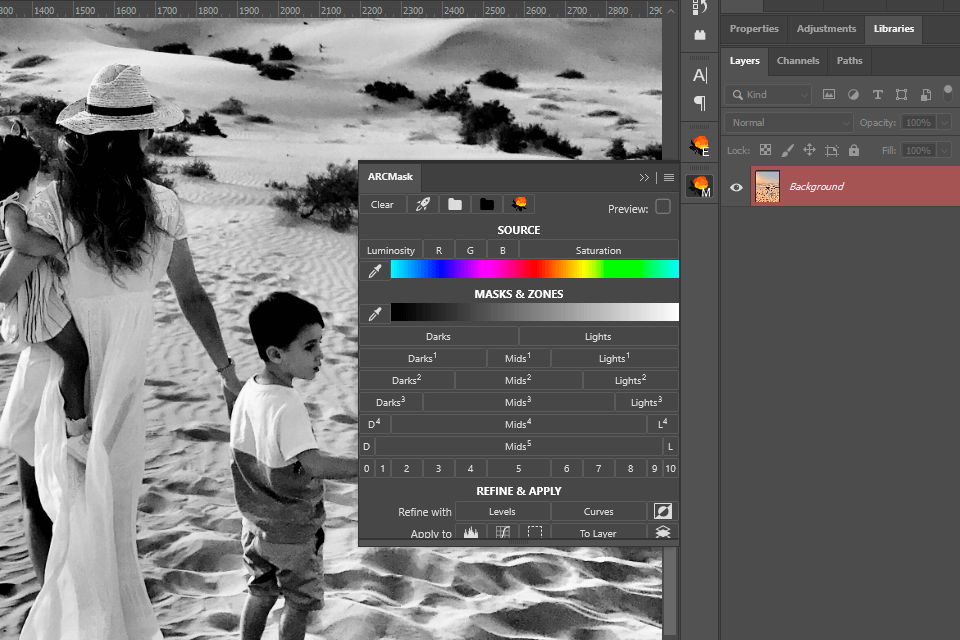Open the Kind layer filter dropdown
960x640 pixels.
[769, 95]
